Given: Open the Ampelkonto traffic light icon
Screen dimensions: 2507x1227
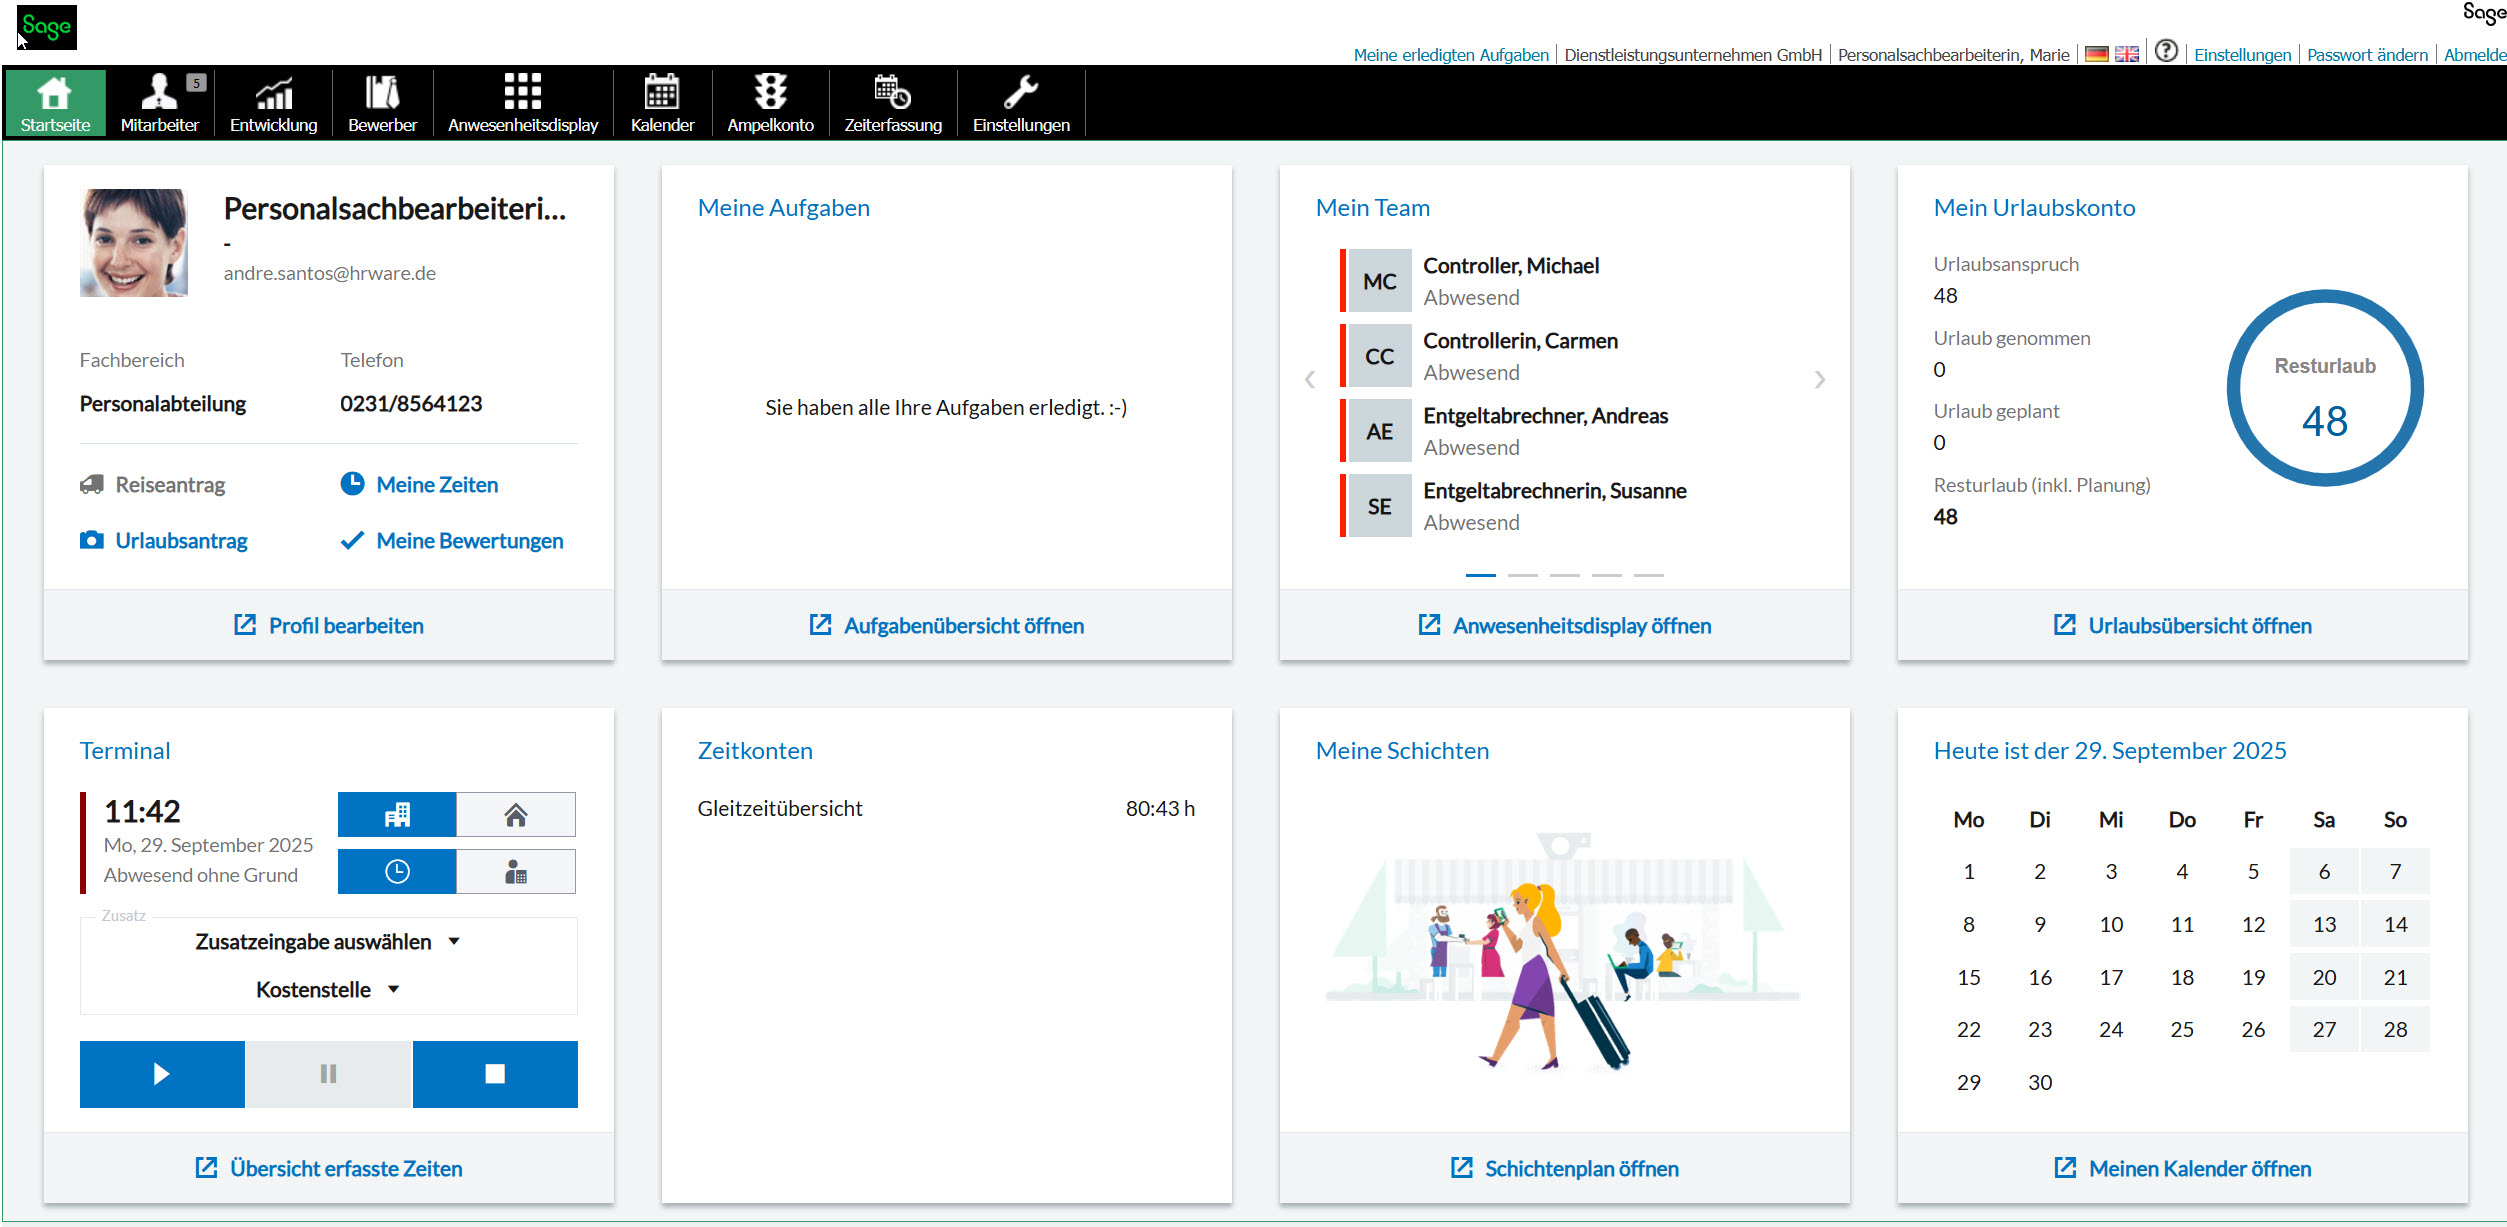Looking at the screenshot, I should (x=770, y=92).
